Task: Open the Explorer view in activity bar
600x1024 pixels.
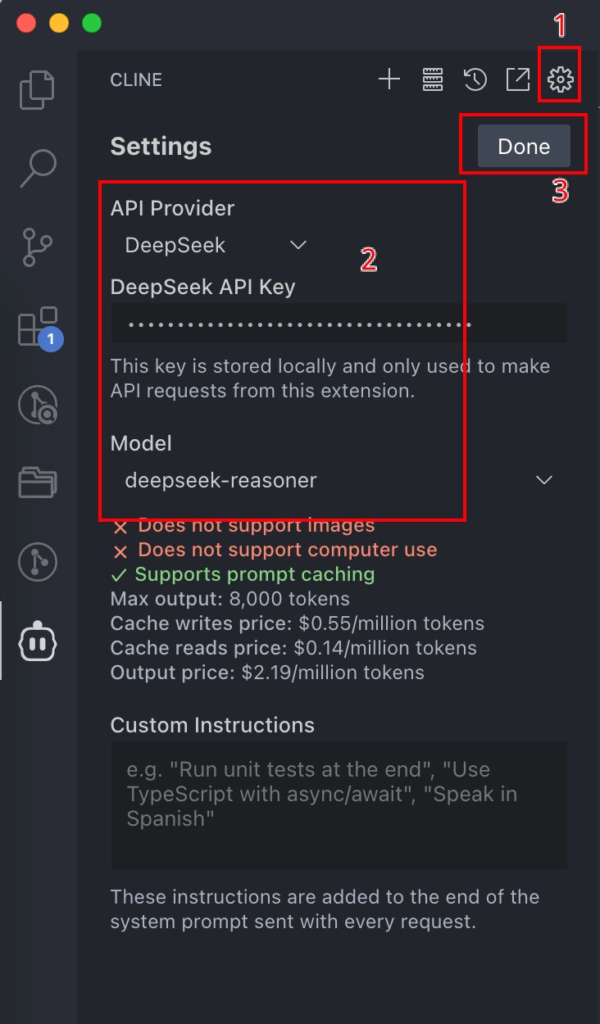Action: [37, 89]
